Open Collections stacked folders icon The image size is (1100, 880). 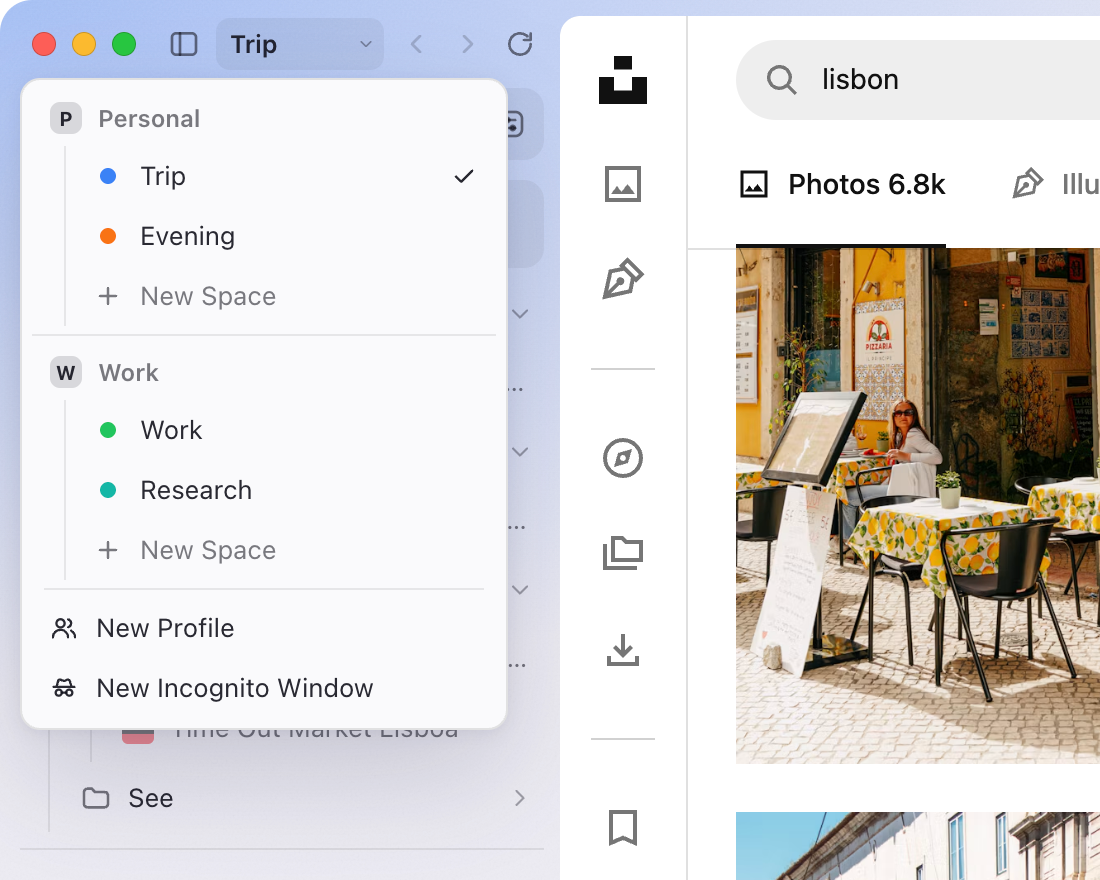click(x=623, y=553)
